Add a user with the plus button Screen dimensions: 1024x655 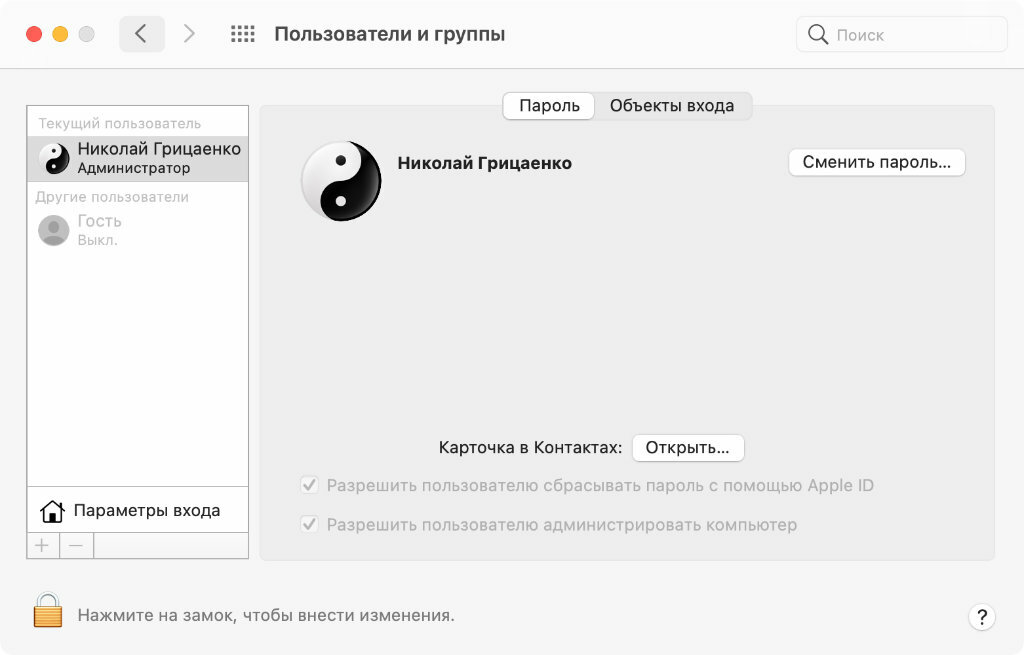[x=42, y=545]
